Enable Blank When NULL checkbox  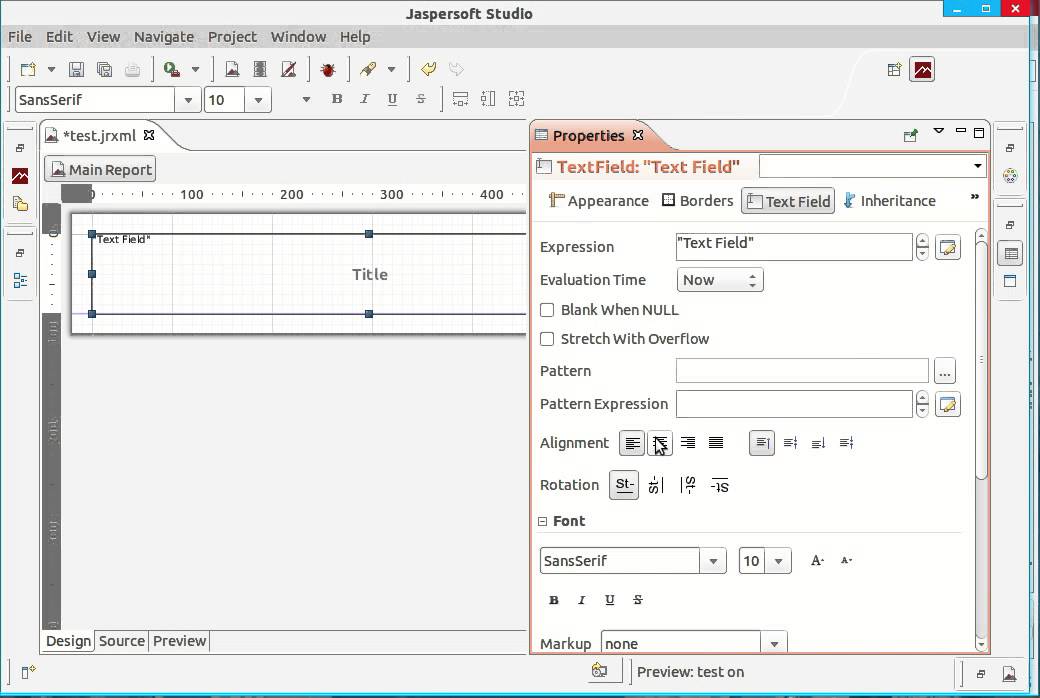click(547, 310)
